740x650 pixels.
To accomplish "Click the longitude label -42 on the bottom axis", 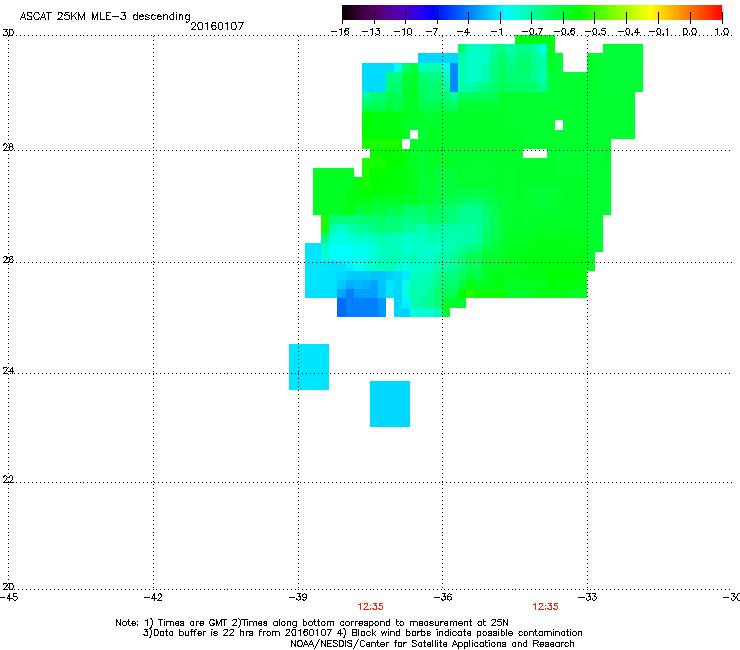I will coord(153,597).
